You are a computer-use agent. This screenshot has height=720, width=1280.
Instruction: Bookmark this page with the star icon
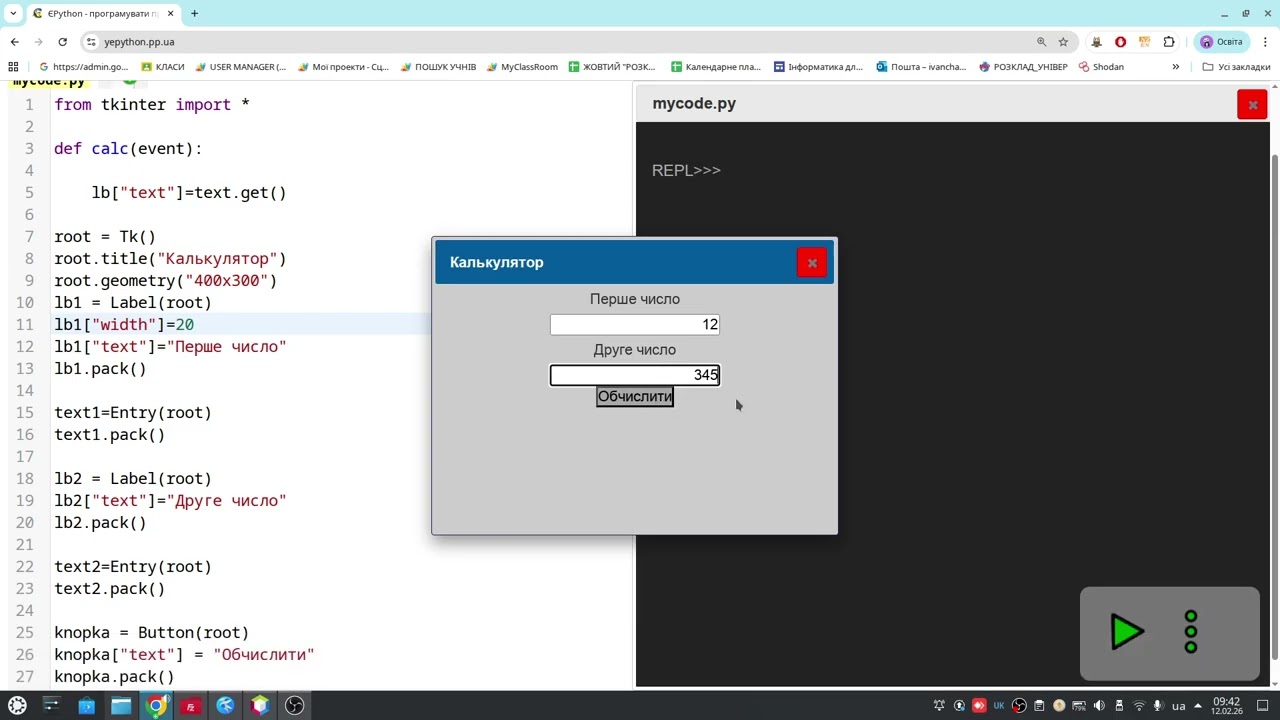tap(1063, 42)
